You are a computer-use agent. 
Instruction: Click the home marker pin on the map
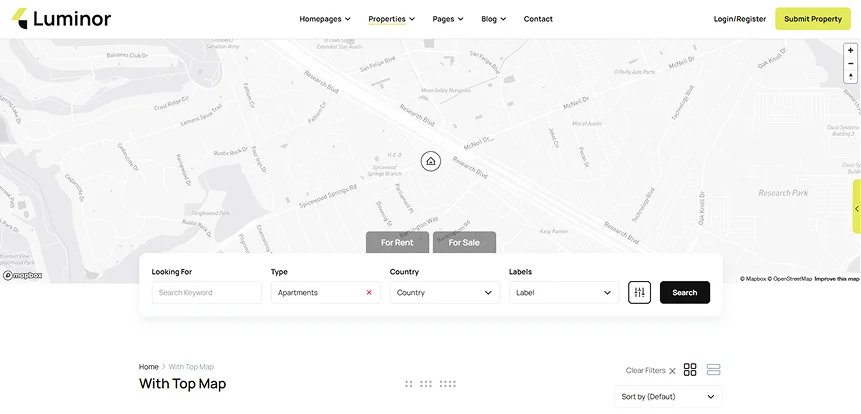tap(430, 161)
